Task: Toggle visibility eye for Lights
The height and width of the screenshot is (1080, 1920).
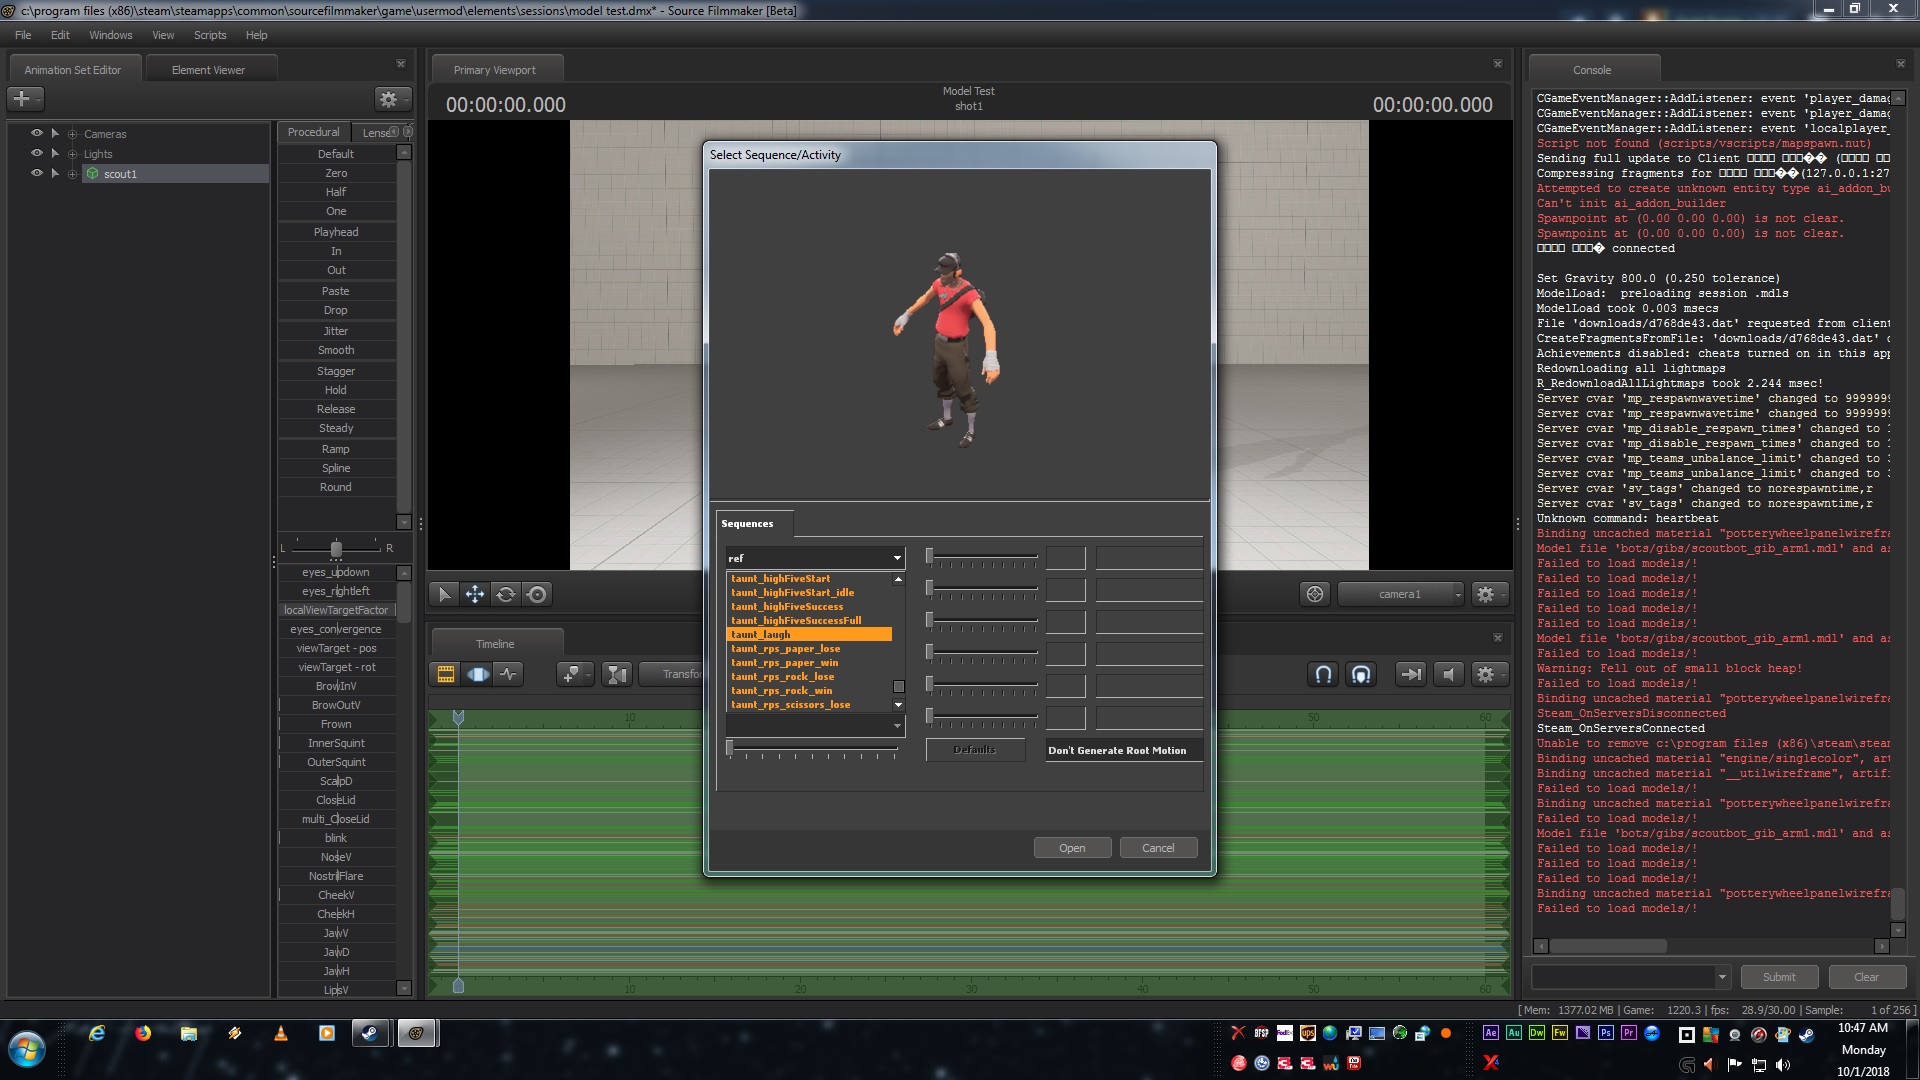Action: click(37, 153)
